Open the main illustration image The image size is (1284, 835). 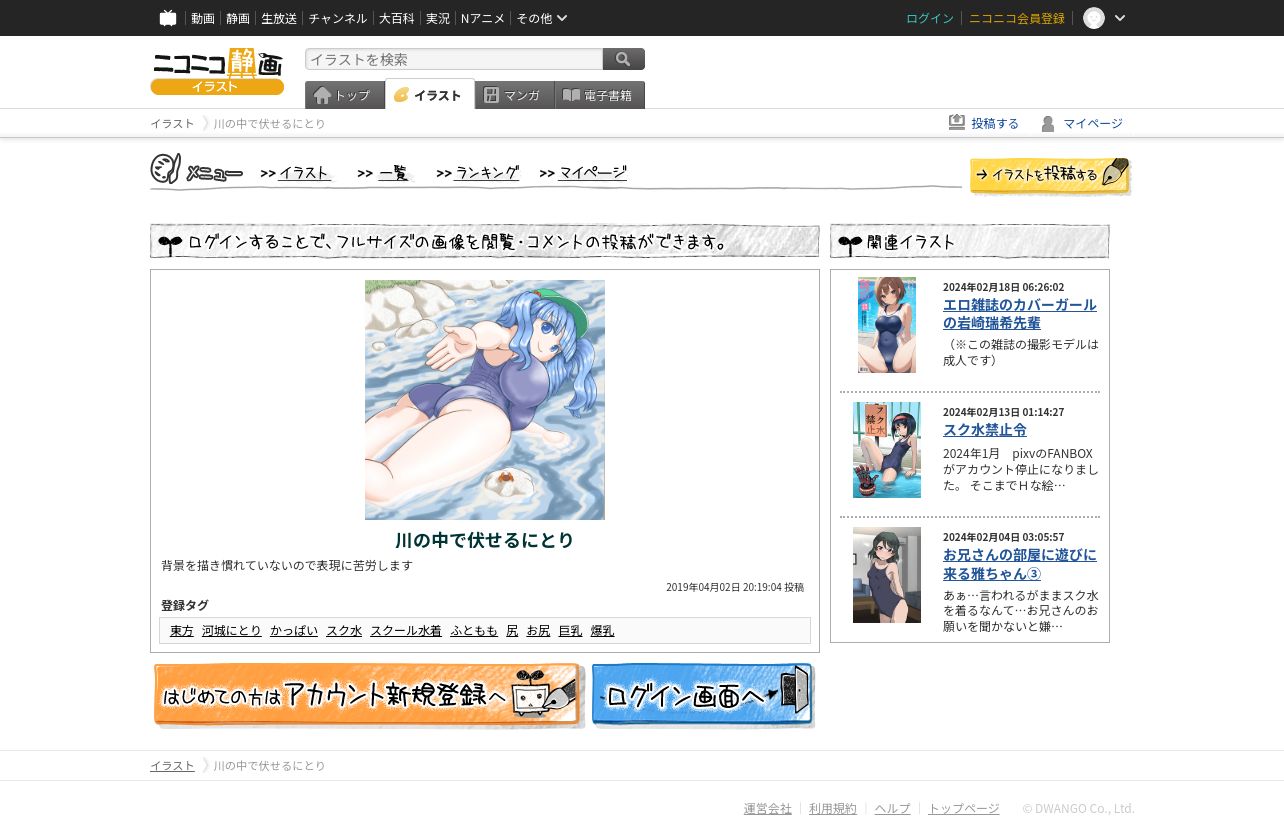pos(485,400)
